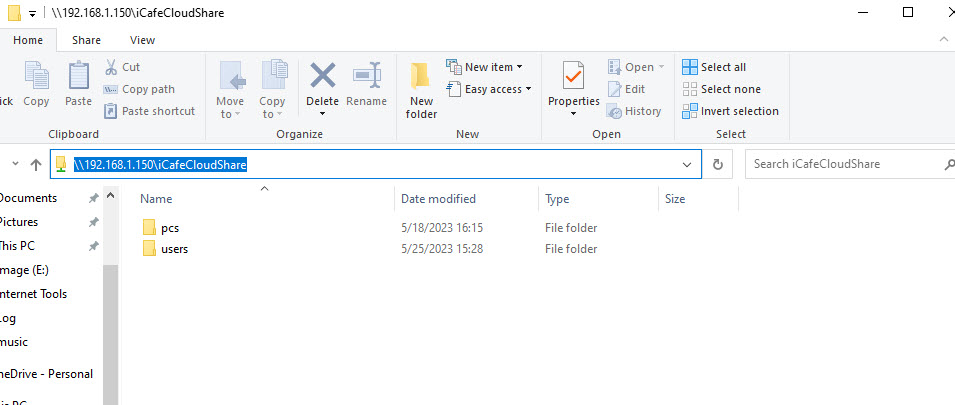
Task: Click Select all in the ribbon
Action: coord(714,67)
